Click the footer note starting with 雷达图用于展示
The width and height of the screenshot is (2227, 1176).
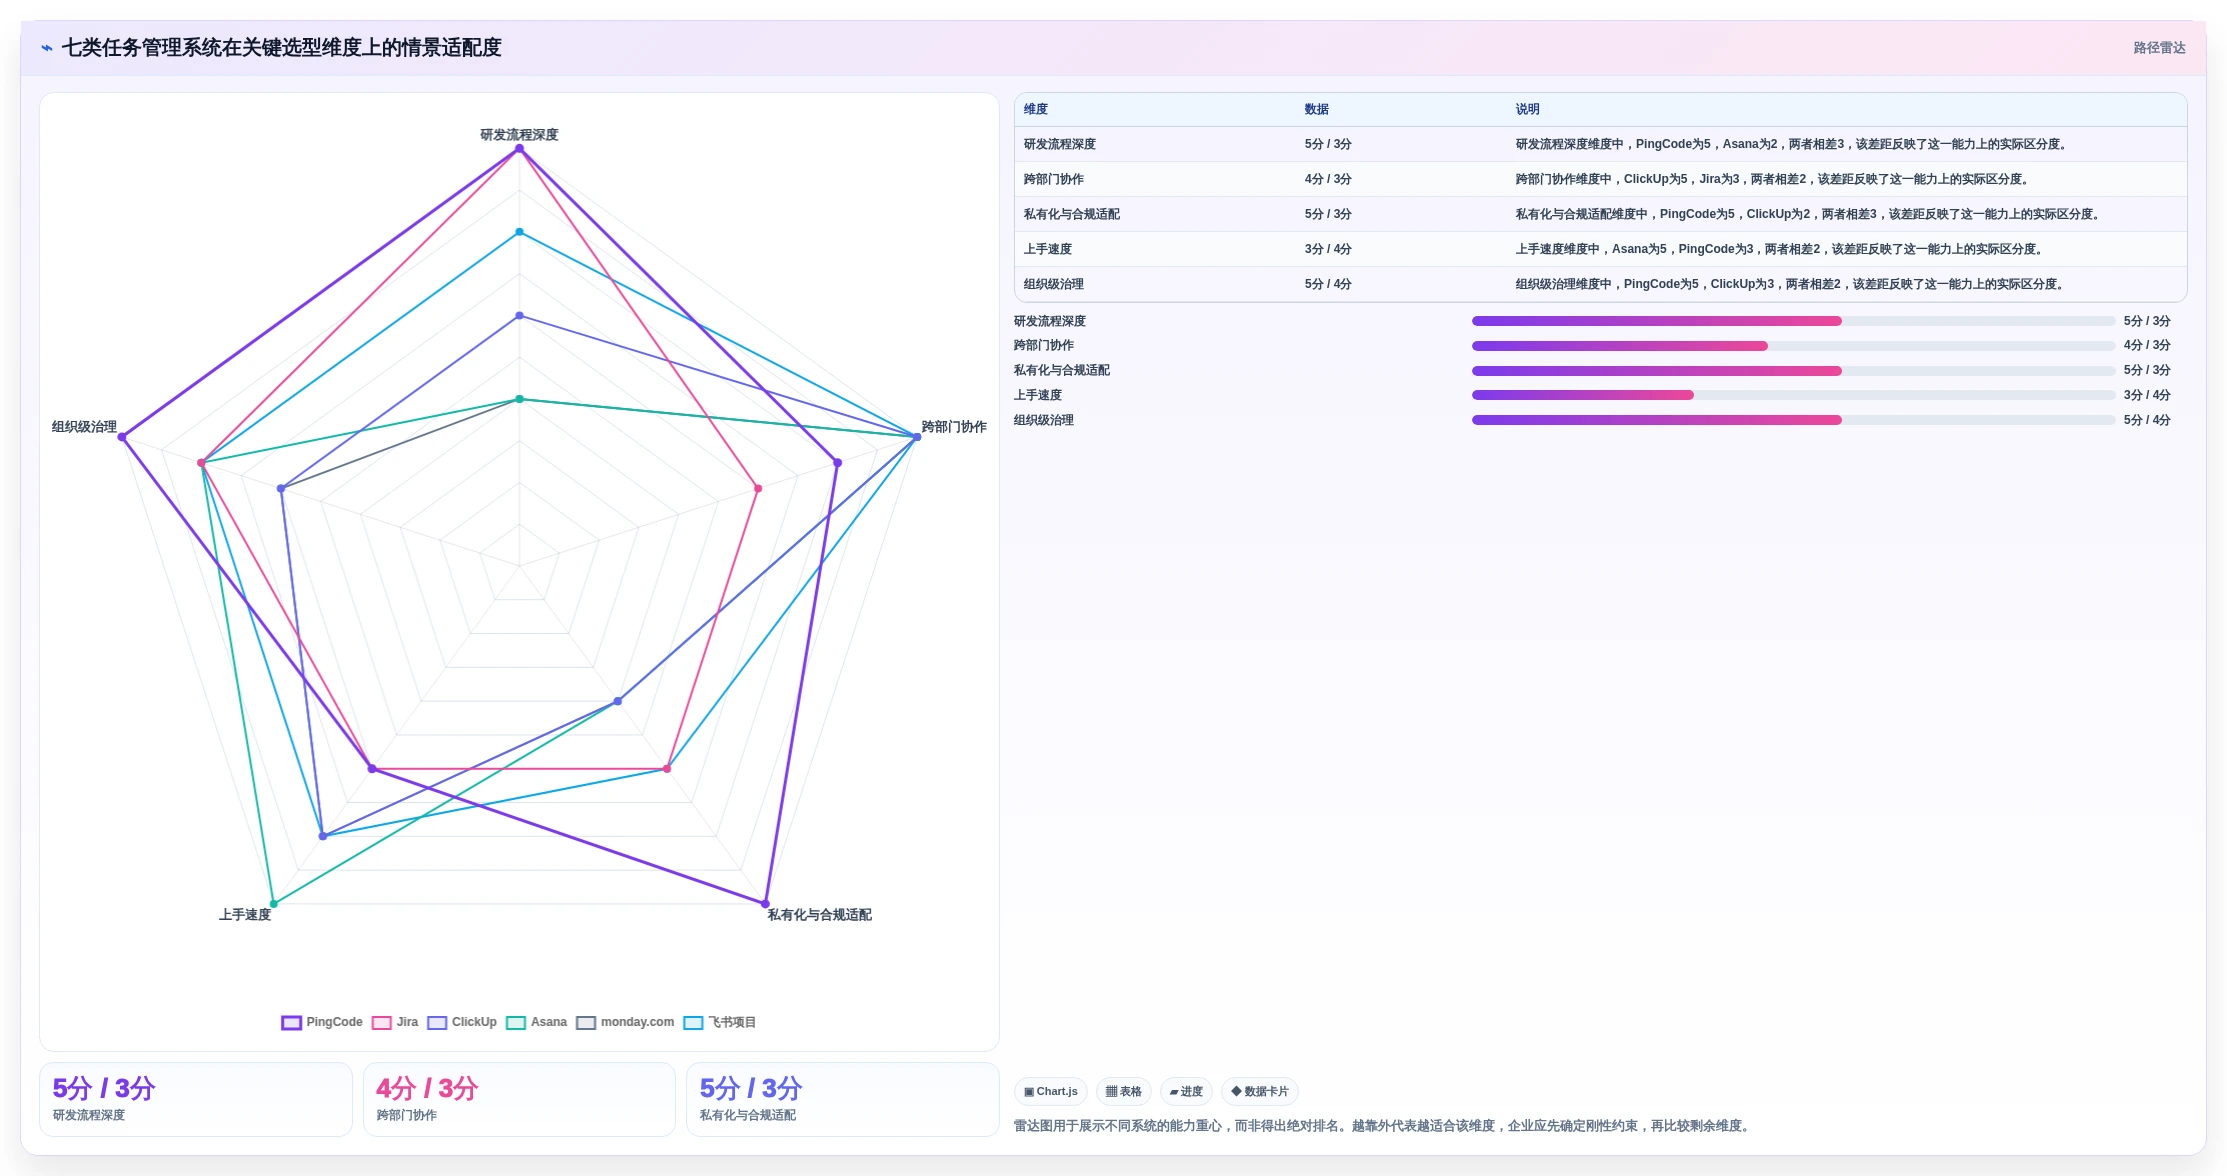click(1384, 1126)
